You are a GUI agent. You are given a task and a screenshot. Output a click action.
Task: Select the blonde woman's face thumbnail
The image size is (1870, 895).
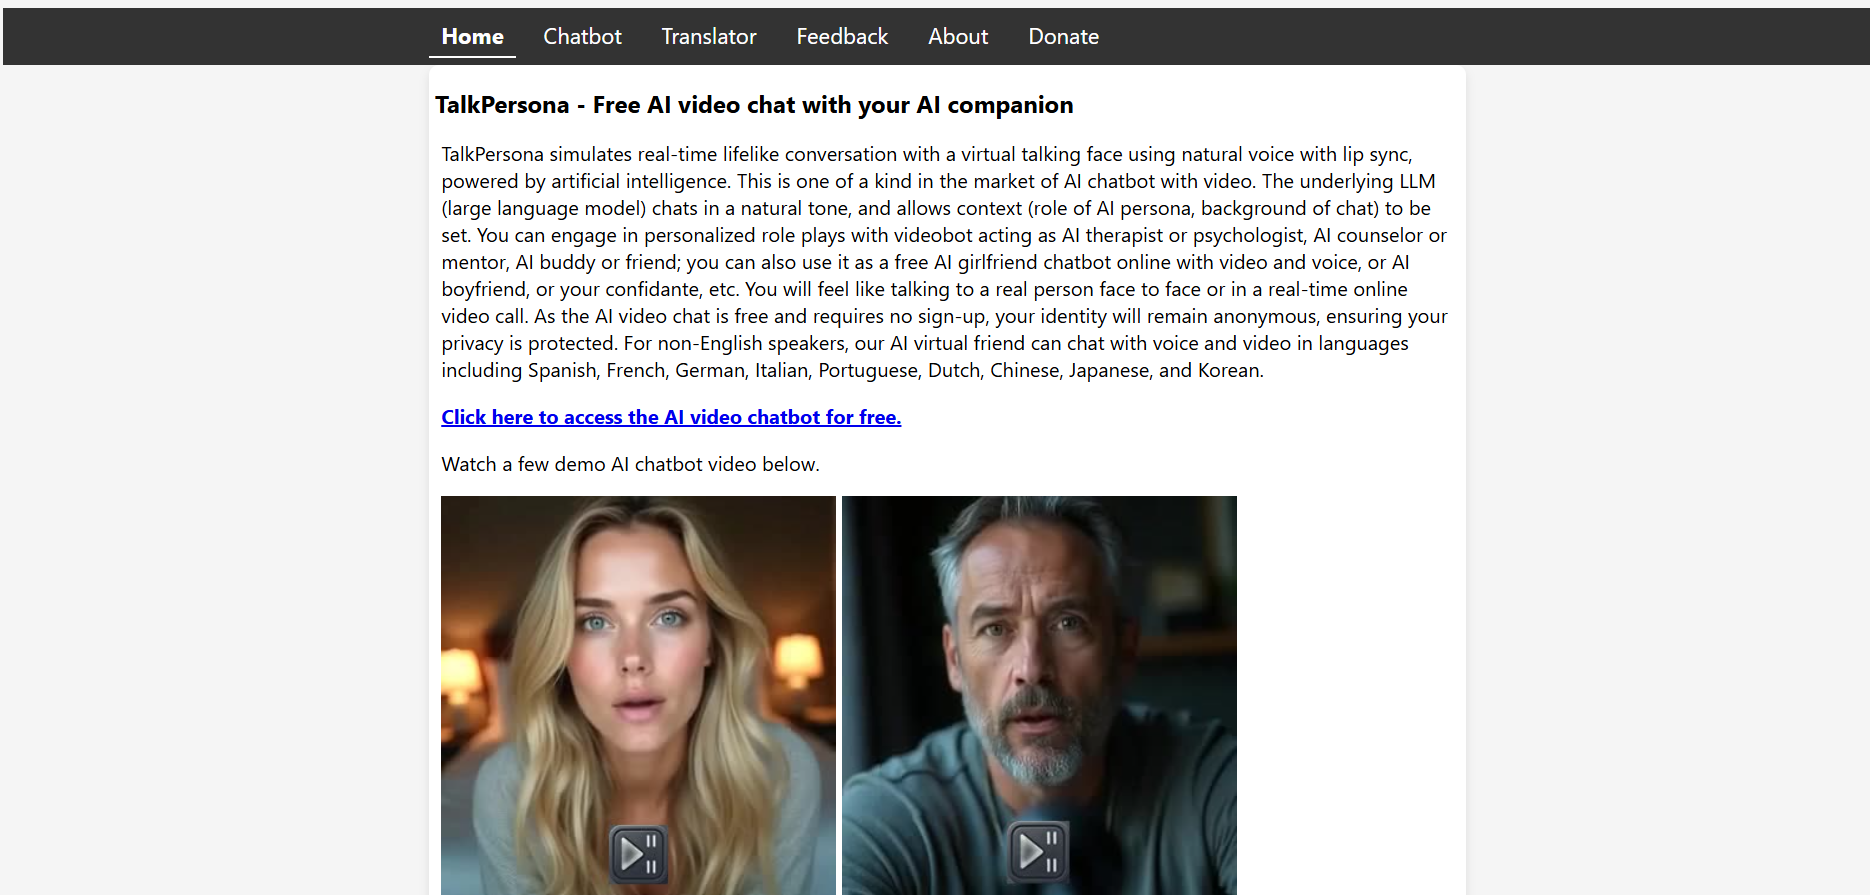[638, 695]
